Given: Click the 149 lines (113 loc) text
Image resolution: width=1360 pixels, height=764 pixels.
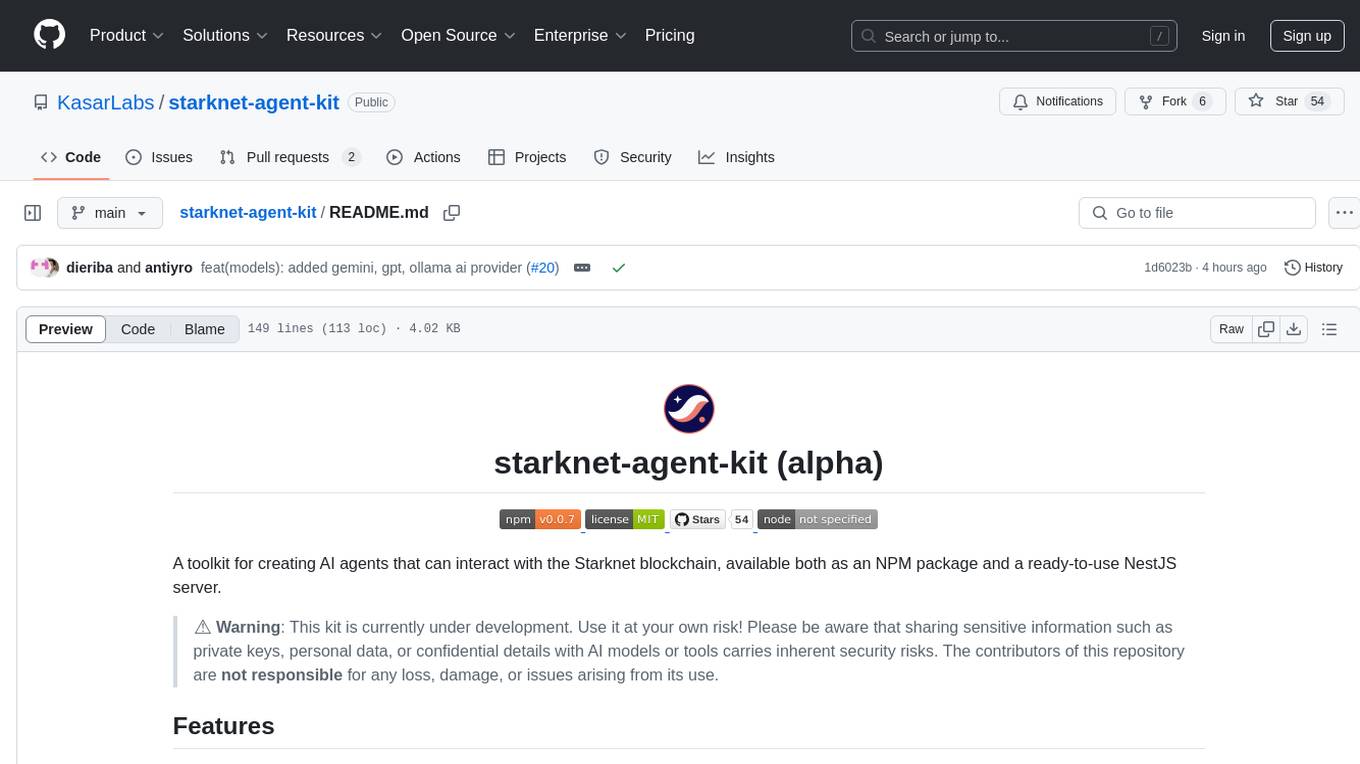Looking at the screenshot, I should (x=316, y=329).
